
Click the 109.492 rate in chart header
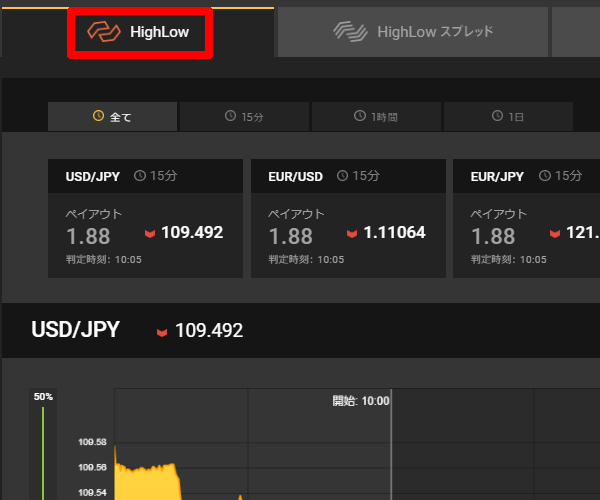coord(209,331)
